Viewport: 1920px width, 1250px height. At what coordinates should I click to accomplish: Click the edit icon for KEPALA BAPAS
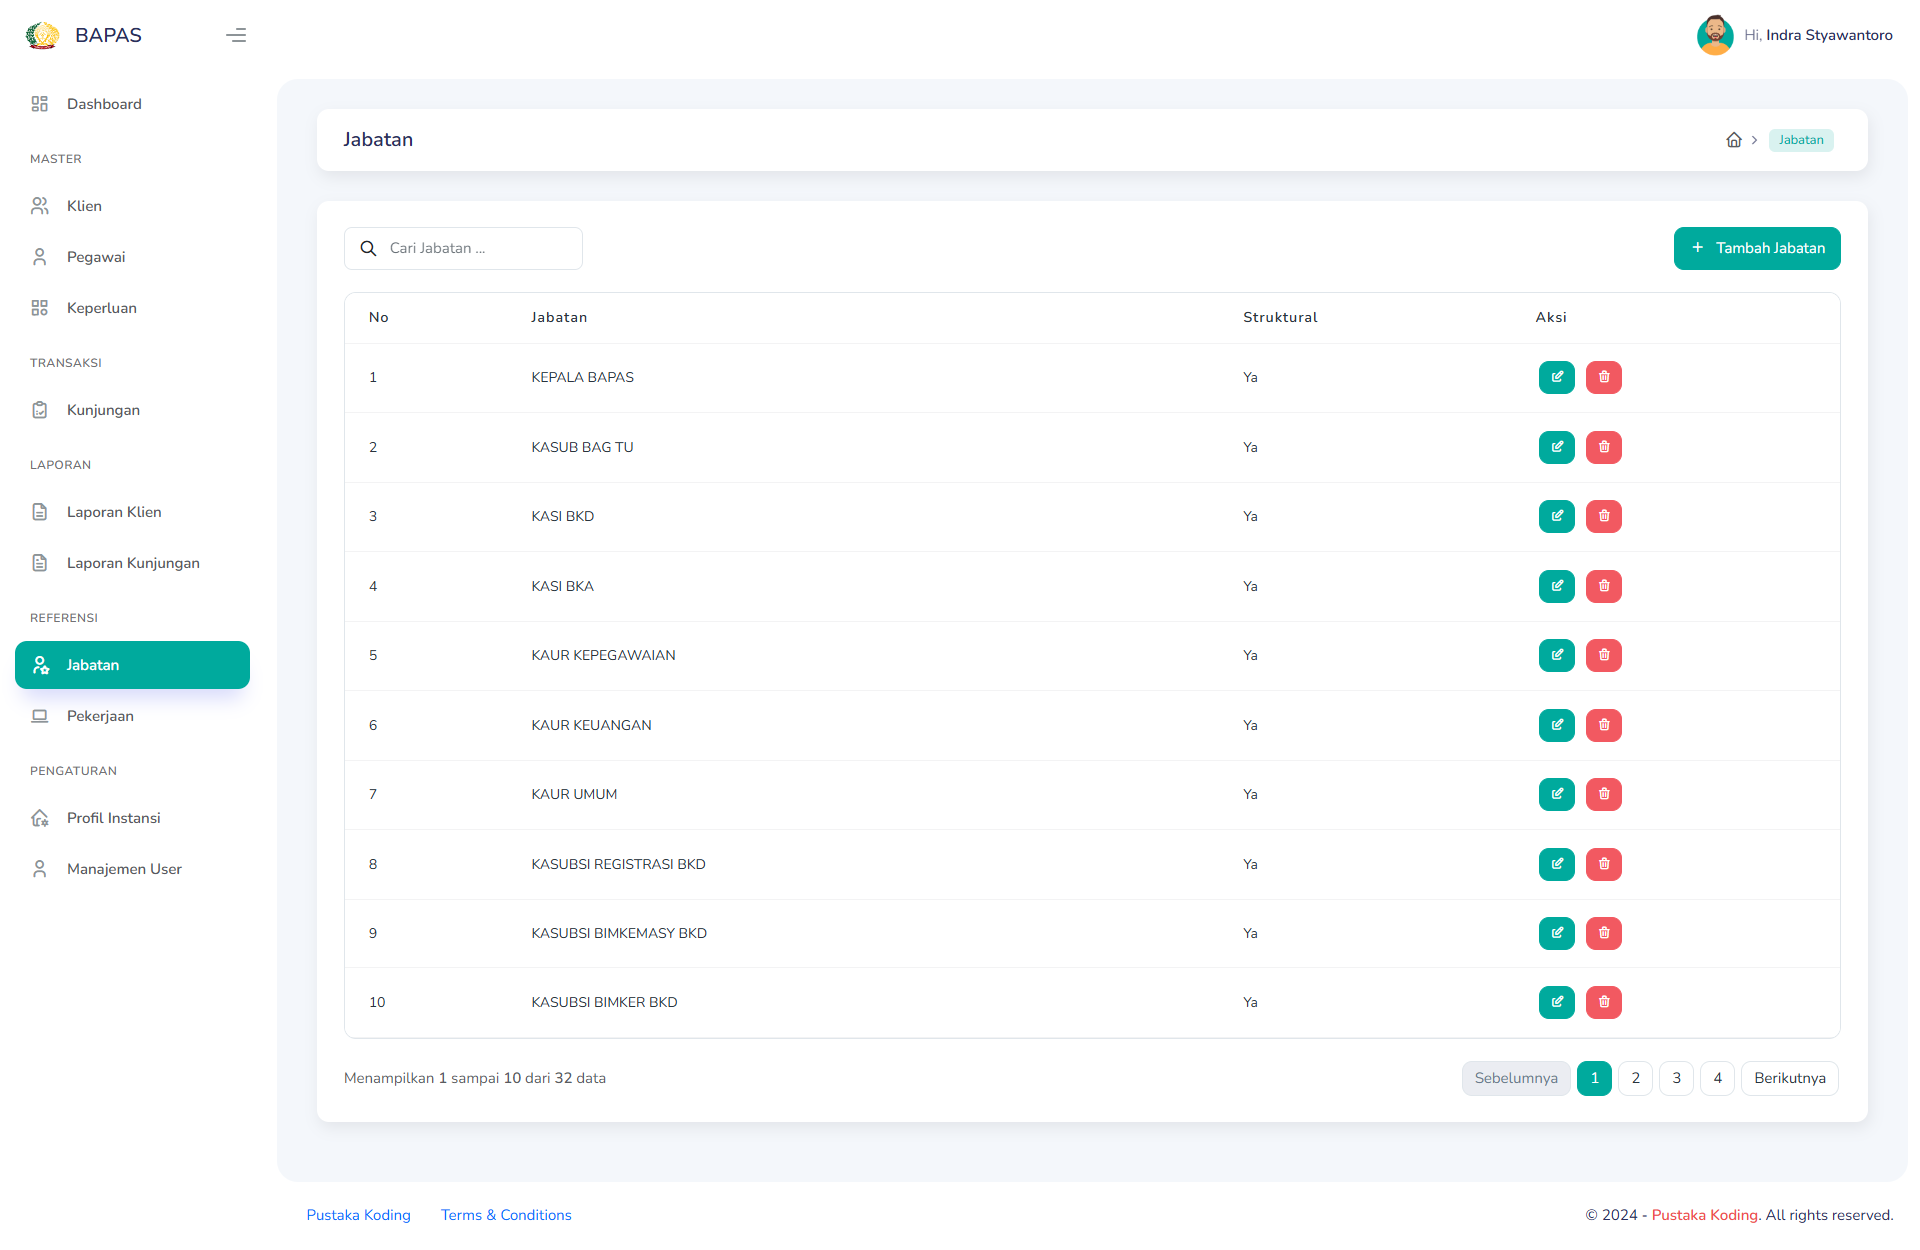[1558, 377]
